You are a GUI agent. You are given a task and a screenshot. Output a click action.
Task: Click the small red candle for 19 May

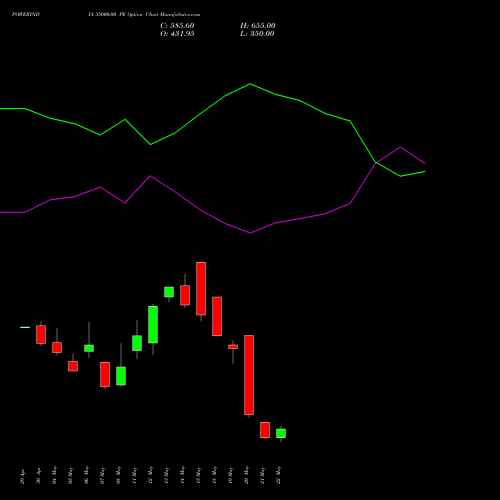tap(233, 347)
